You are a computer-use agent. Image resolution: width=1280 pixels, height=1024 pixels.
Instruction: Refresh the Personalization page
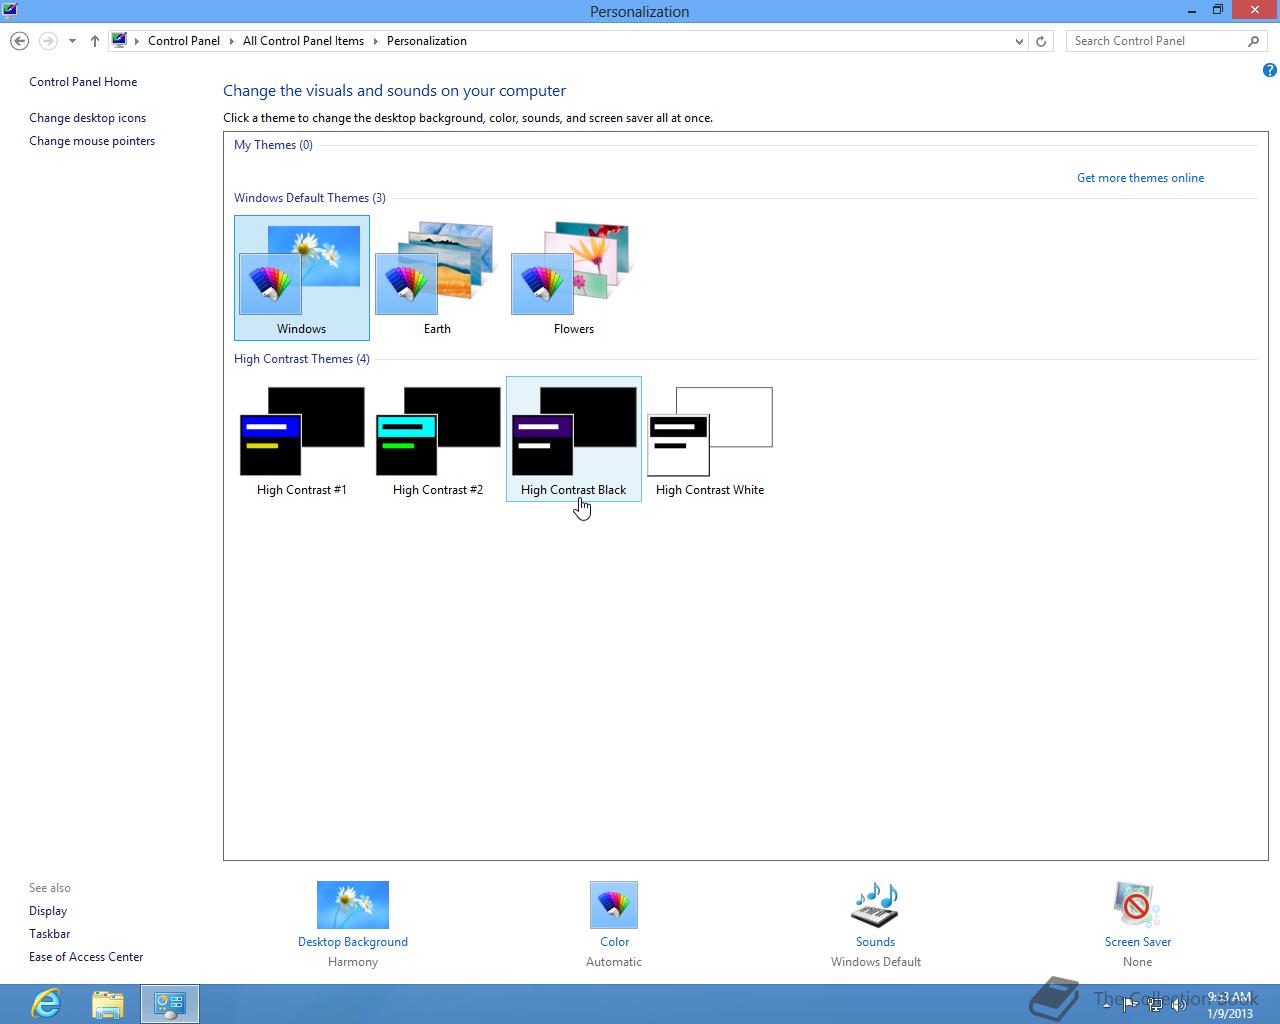[1041, 41]
